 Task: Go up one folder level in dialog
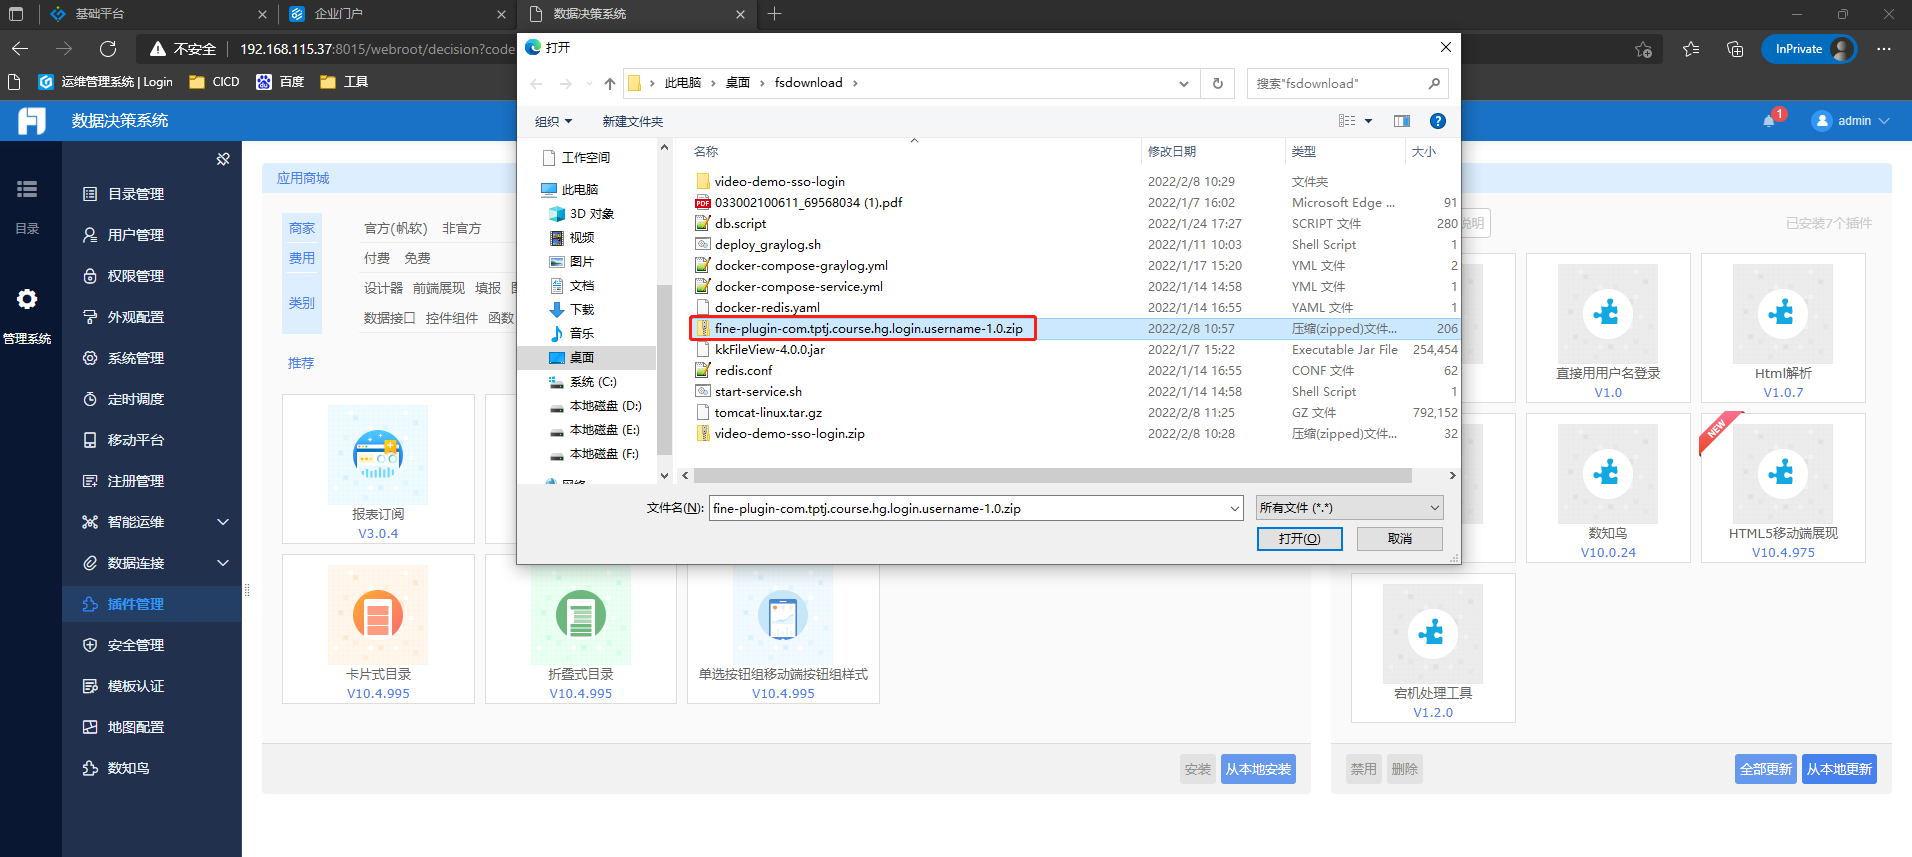[609, 83]
